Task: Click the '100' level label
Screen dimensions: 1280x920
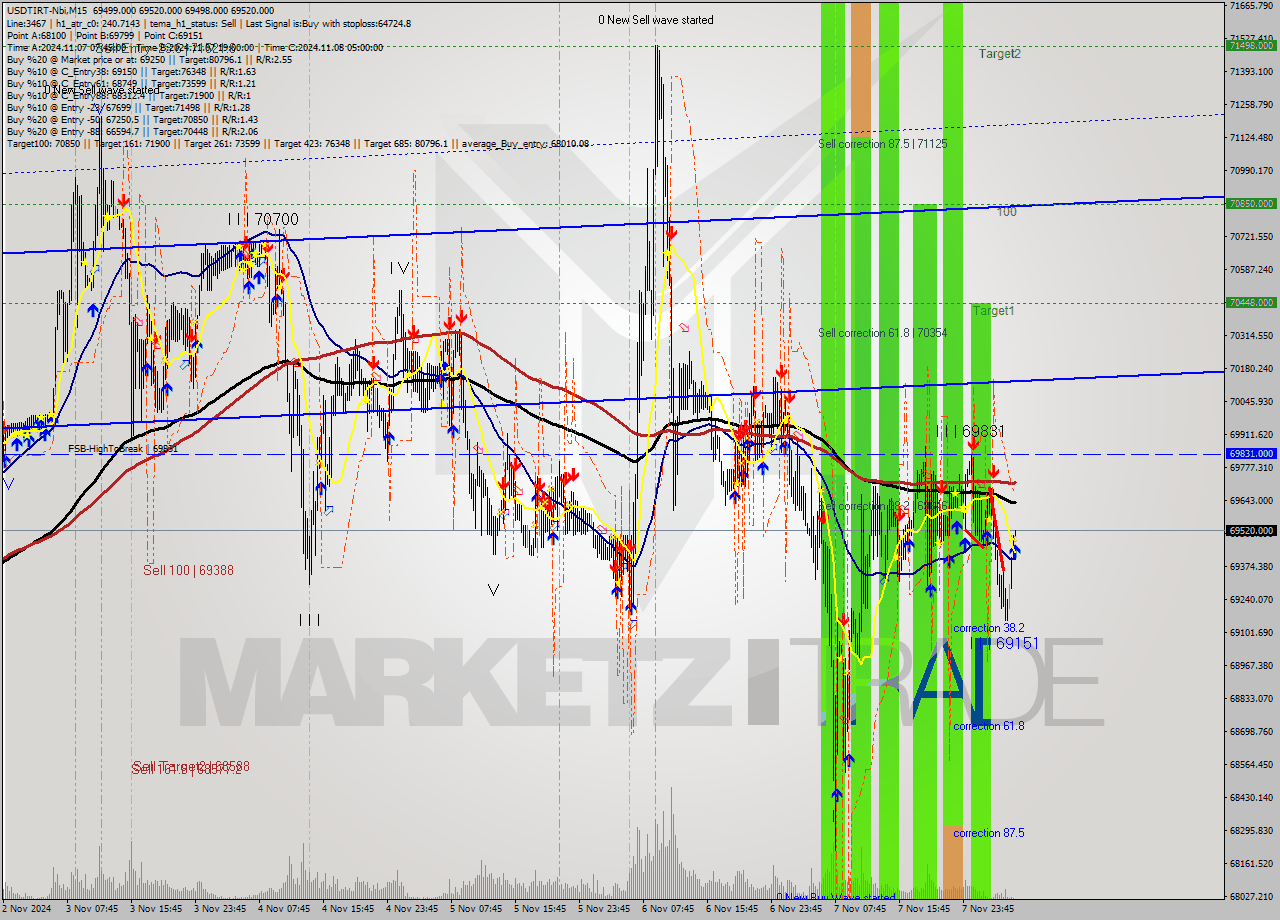Action: click(1007, 212)
